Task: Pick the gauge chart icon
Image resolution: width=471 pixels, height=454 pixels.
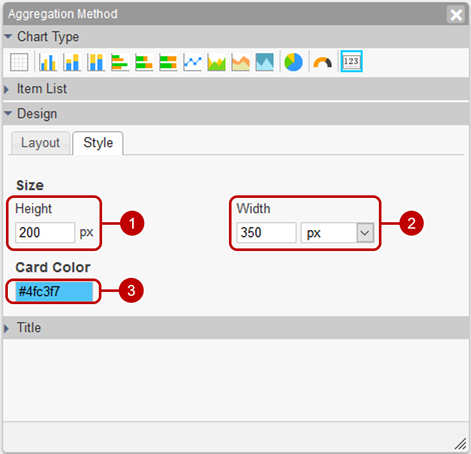Action: (322, 62)
